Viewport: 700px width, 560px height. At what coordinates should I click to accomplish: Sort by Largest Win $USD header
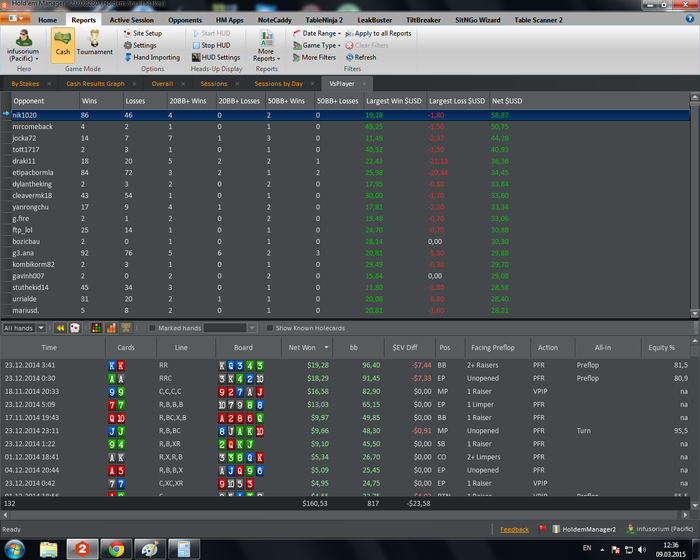point(394,101)
